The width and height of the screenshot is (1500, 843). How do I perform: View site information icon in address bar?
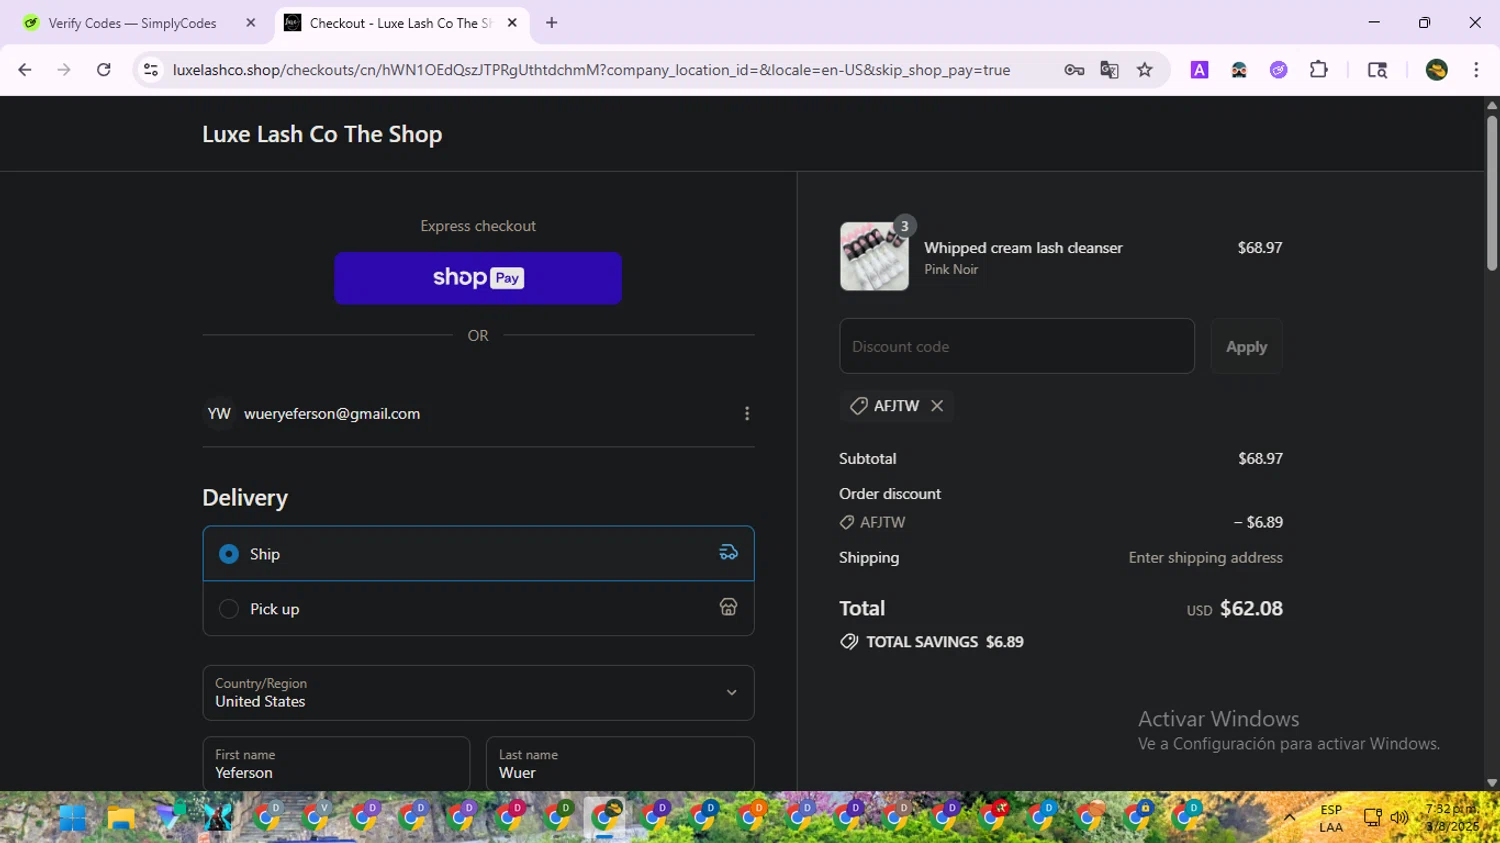click(x=151, y=70)
